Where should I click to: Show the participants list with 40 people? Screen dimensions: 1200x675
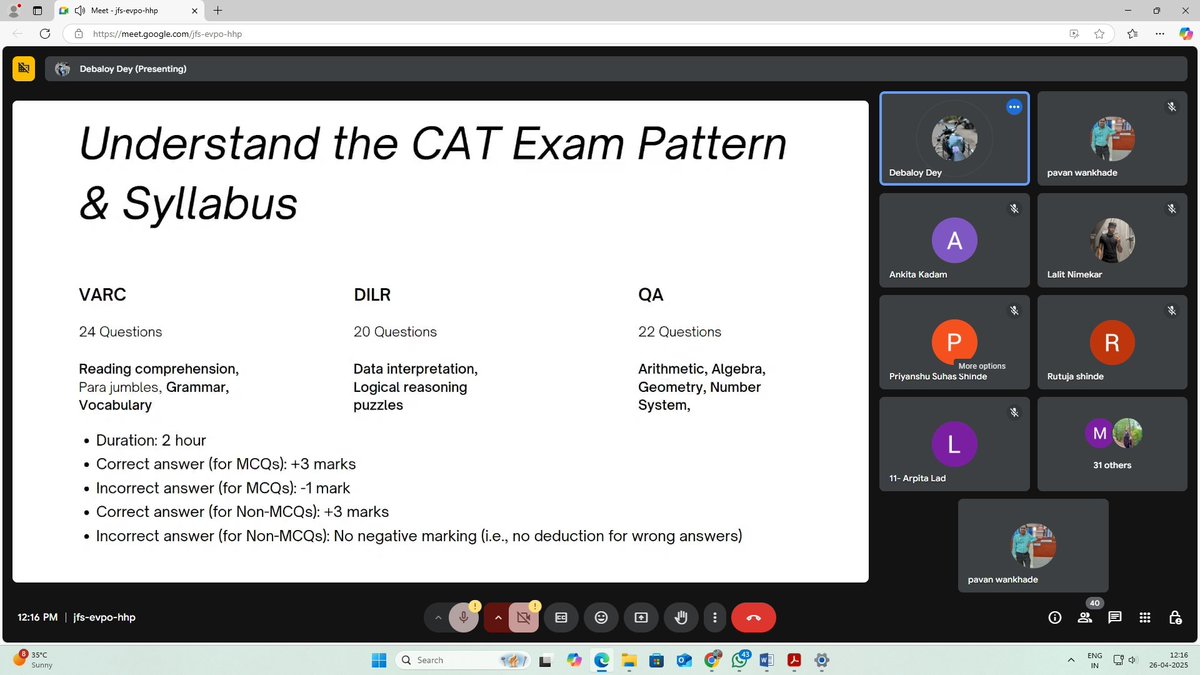pyautogui.click(x=1084, y=617)
